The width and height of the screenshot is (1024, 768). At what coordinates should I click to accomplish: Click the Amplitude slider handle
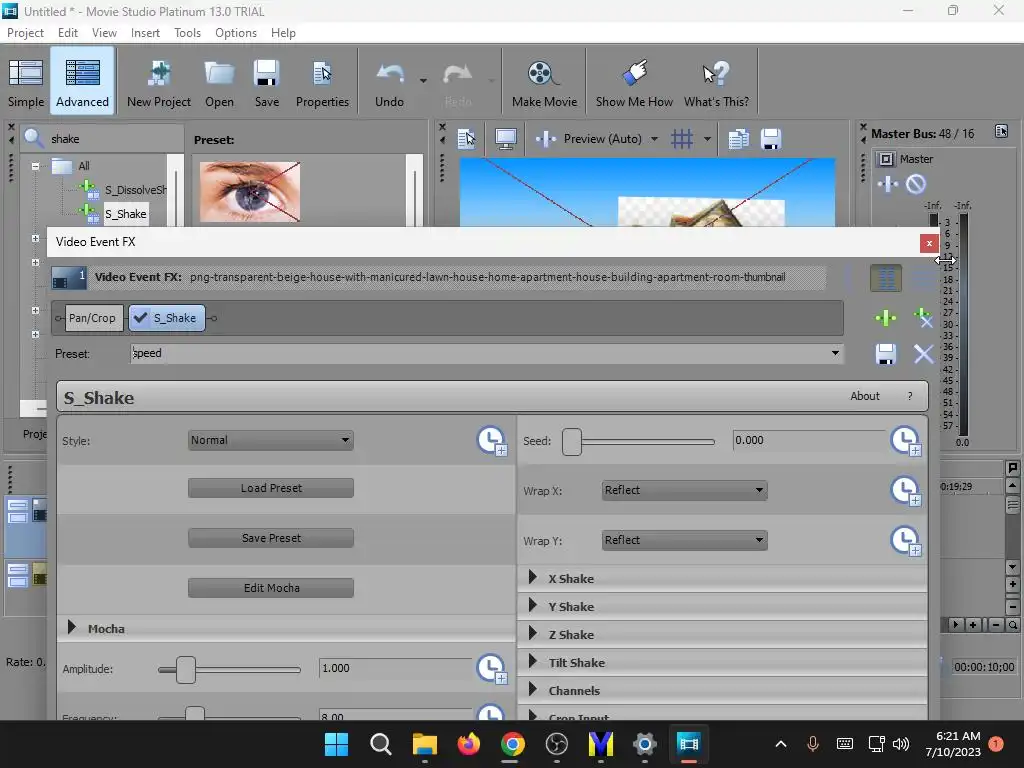point(185,669)
